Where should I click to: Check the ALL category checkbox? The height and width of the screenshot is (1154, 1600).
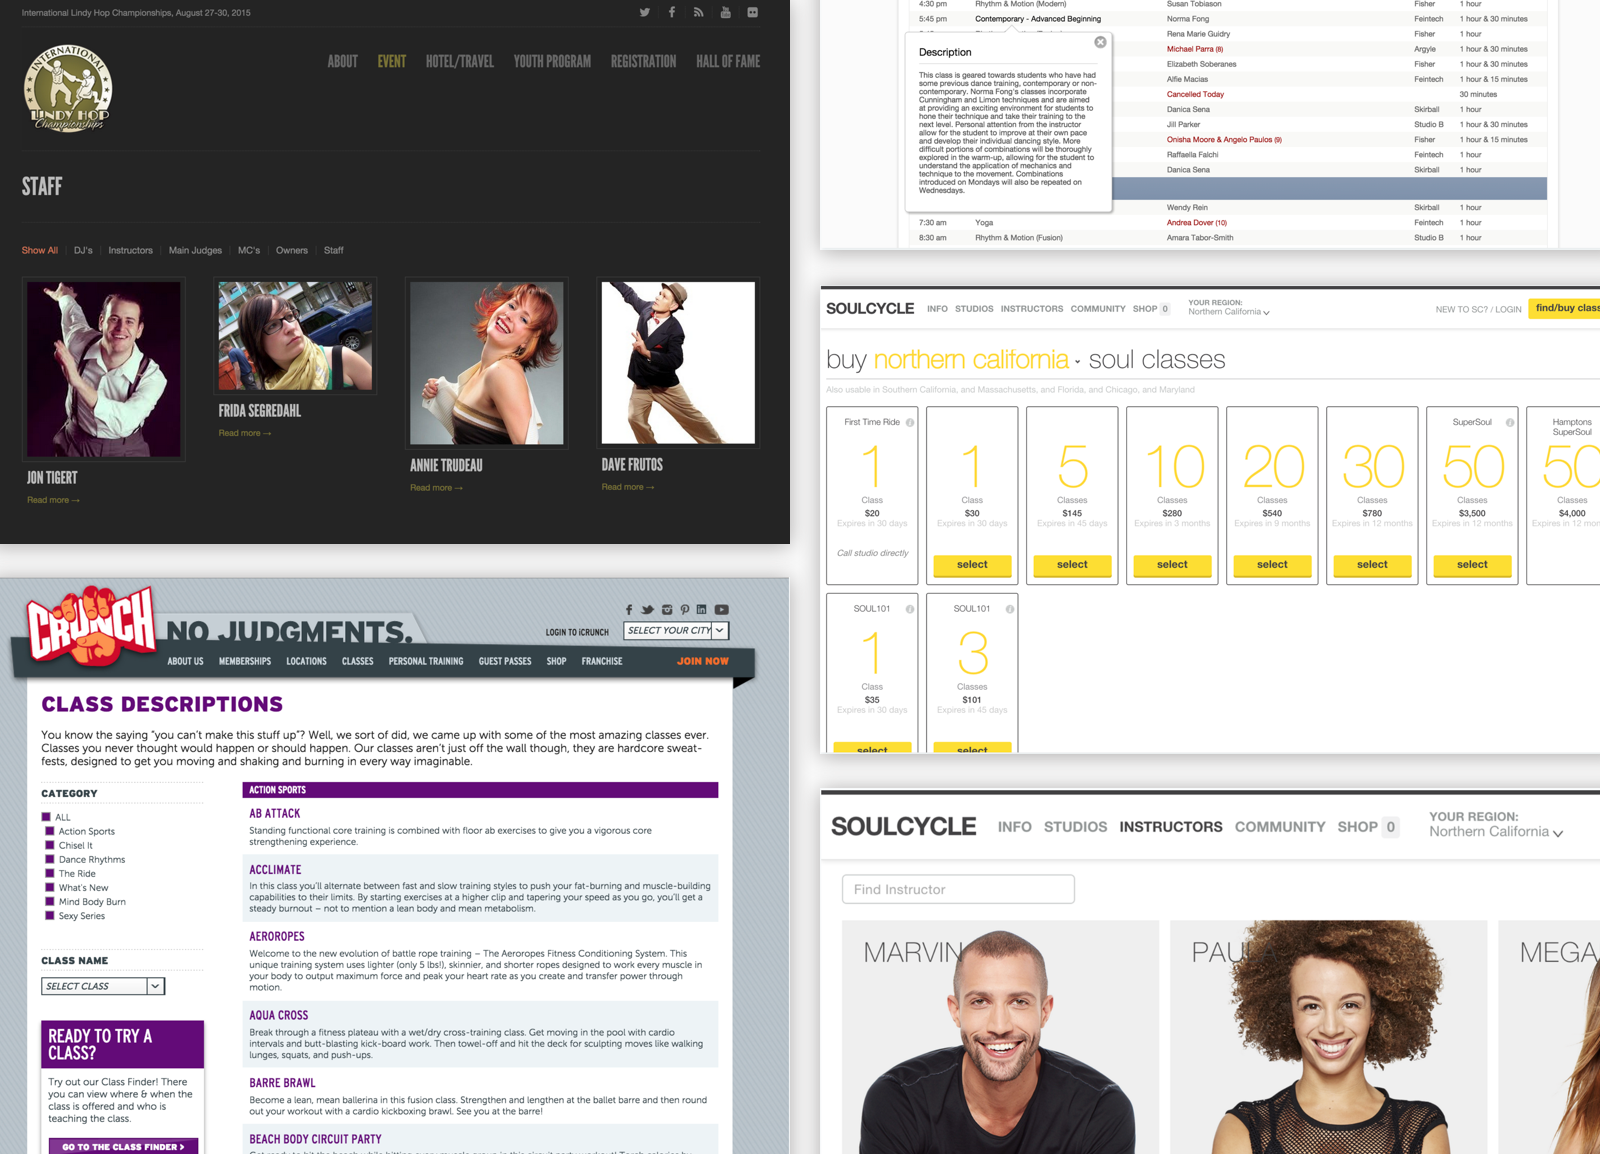(47, 817)
